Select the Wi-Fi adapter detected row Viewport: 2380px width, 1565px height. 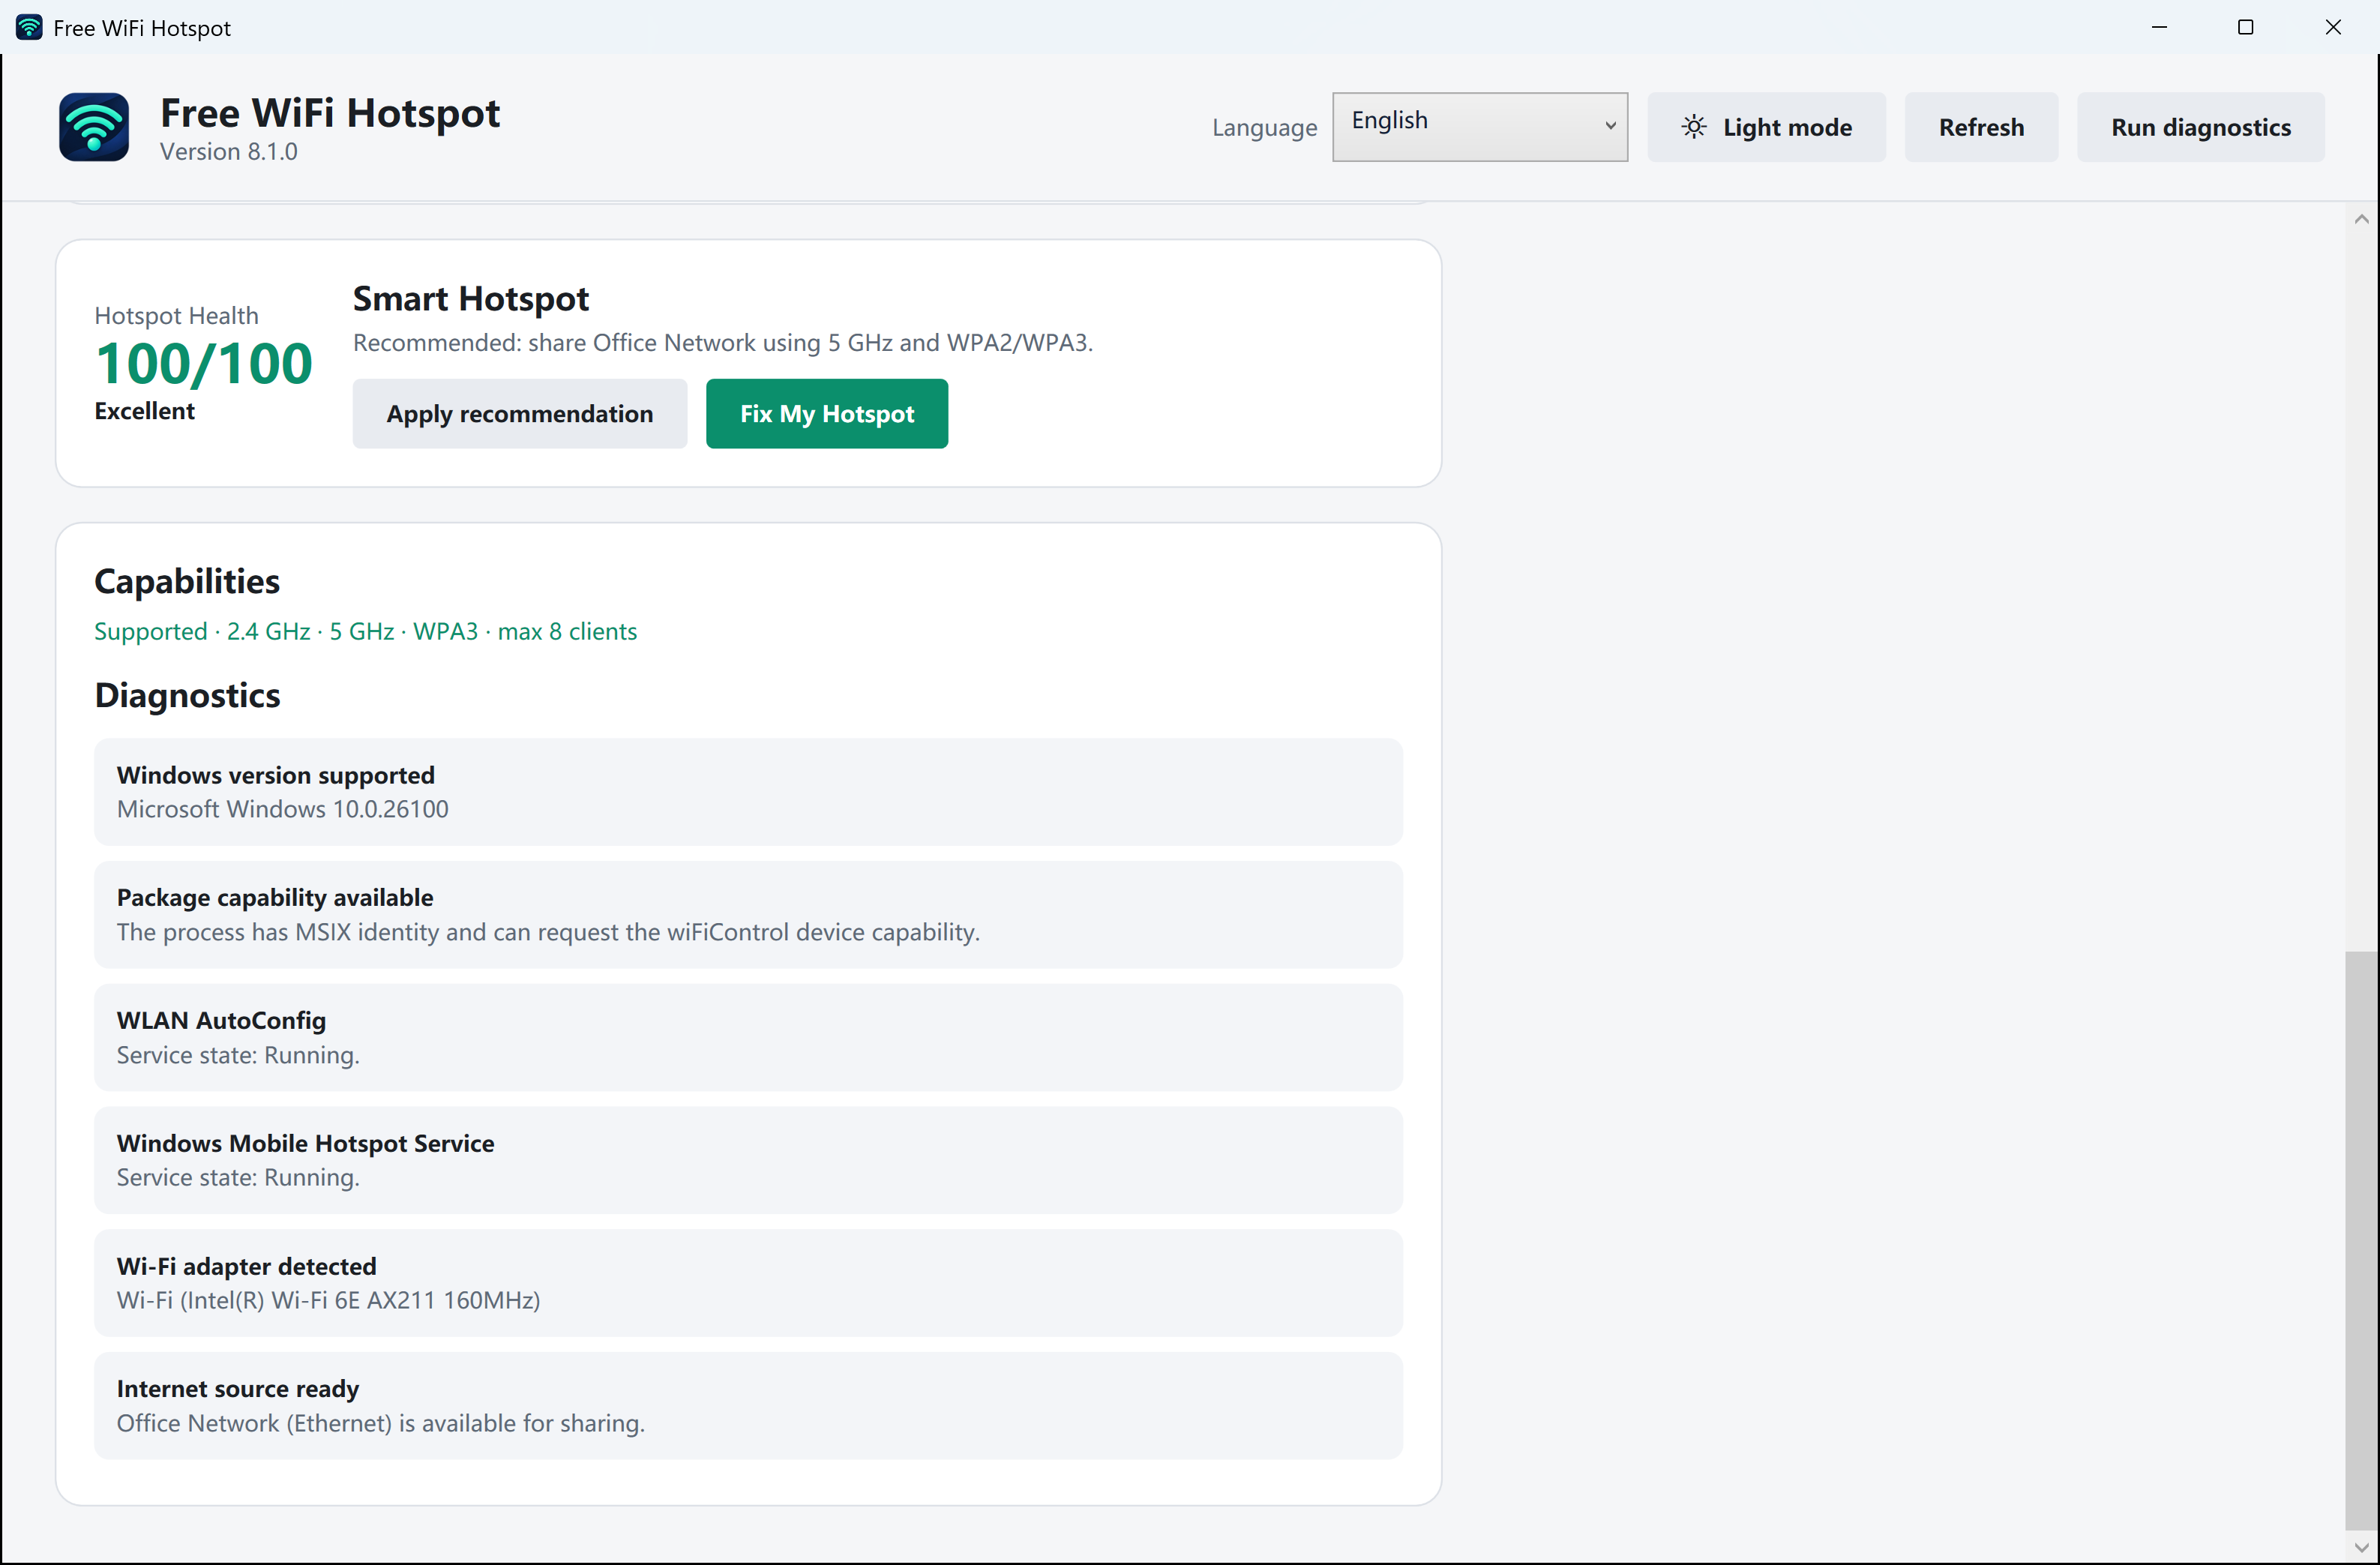(x=748, y=1283)
